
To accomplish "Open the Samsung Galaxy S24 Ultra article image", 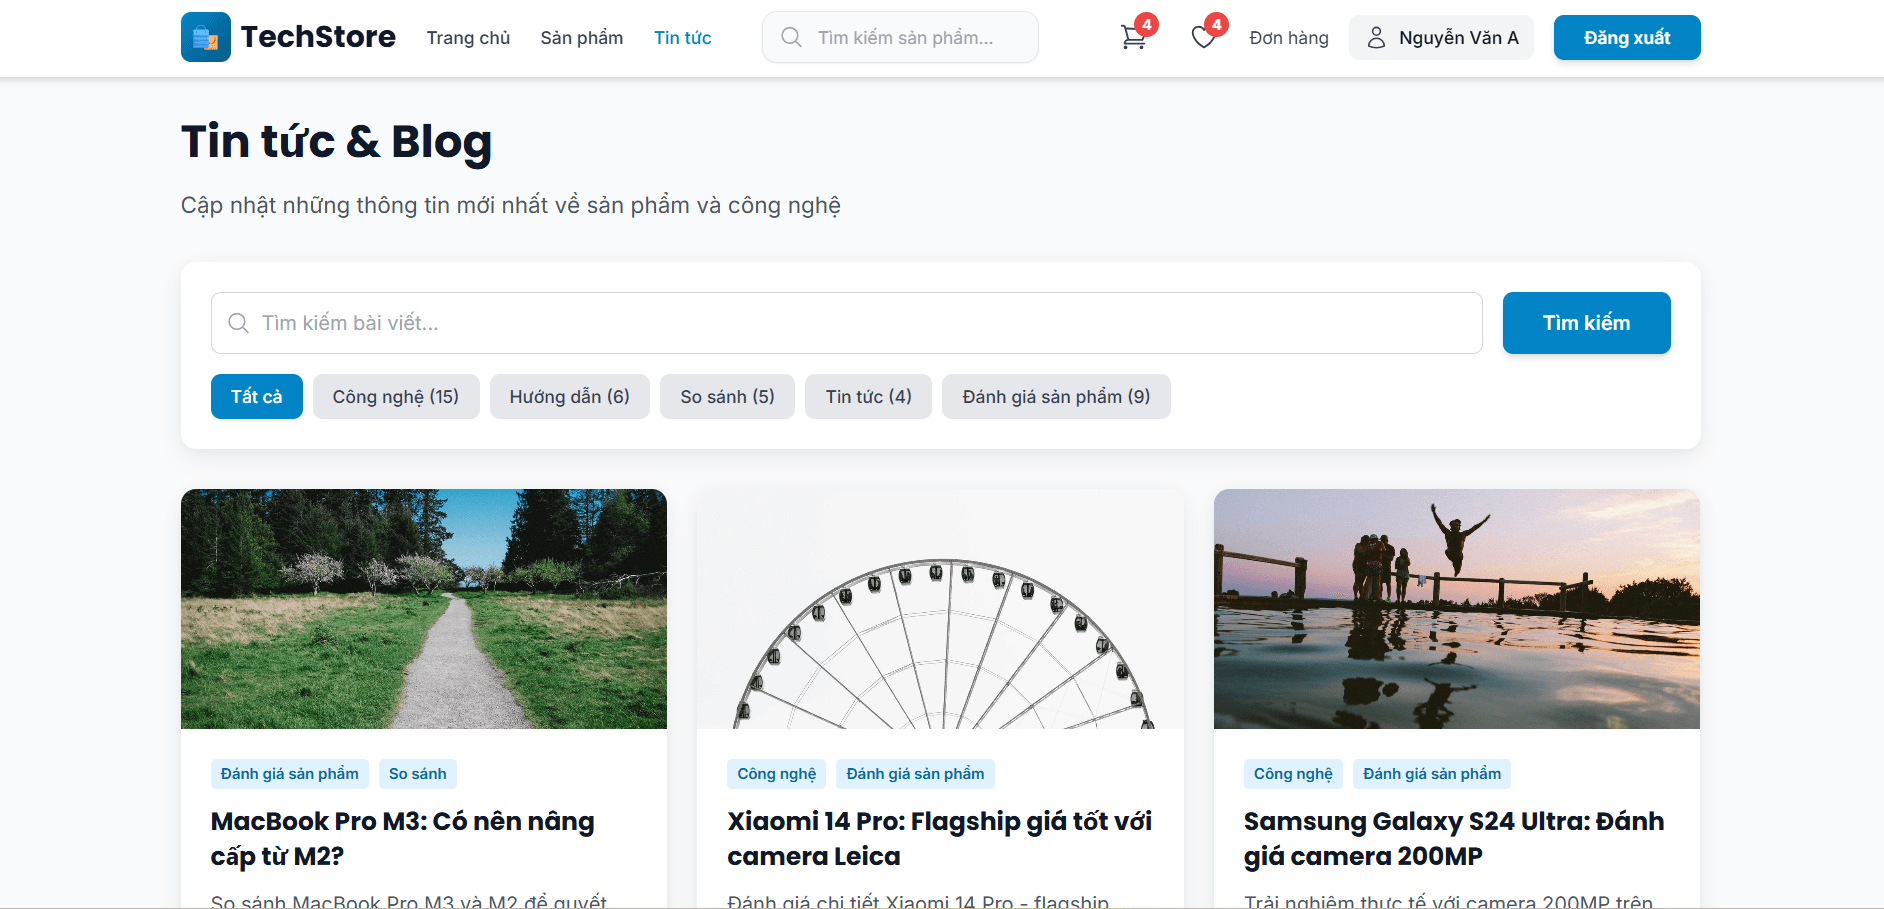I will pyautogui.click(x=1457, y=609).
